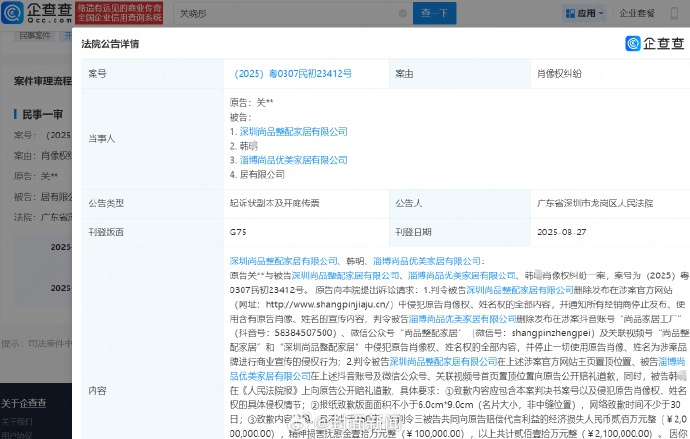This screenshot has height=439, width=690.
Task: Click the 公告人 label cell
Action: (x=460, y=203)
